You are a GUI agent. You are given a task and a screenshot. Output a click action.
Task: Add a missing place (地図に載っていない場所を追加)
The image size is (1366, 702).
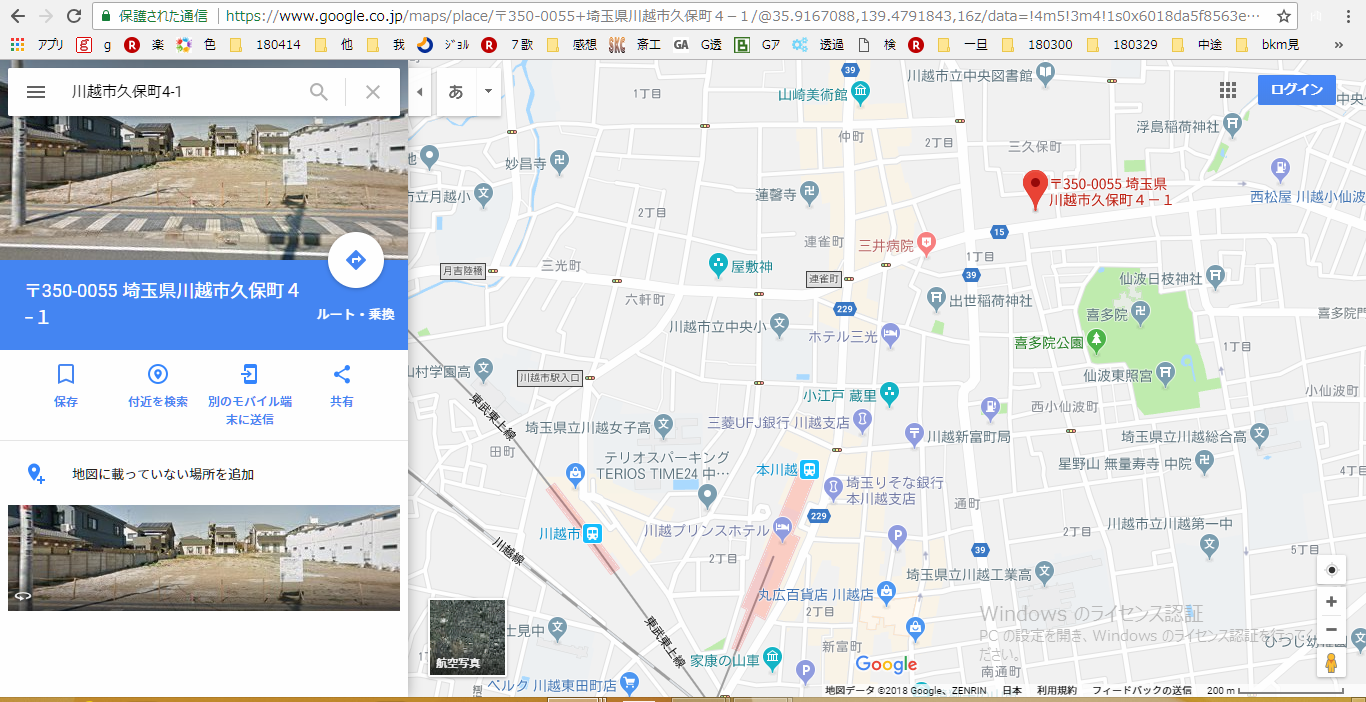click(x=162, y=474)
